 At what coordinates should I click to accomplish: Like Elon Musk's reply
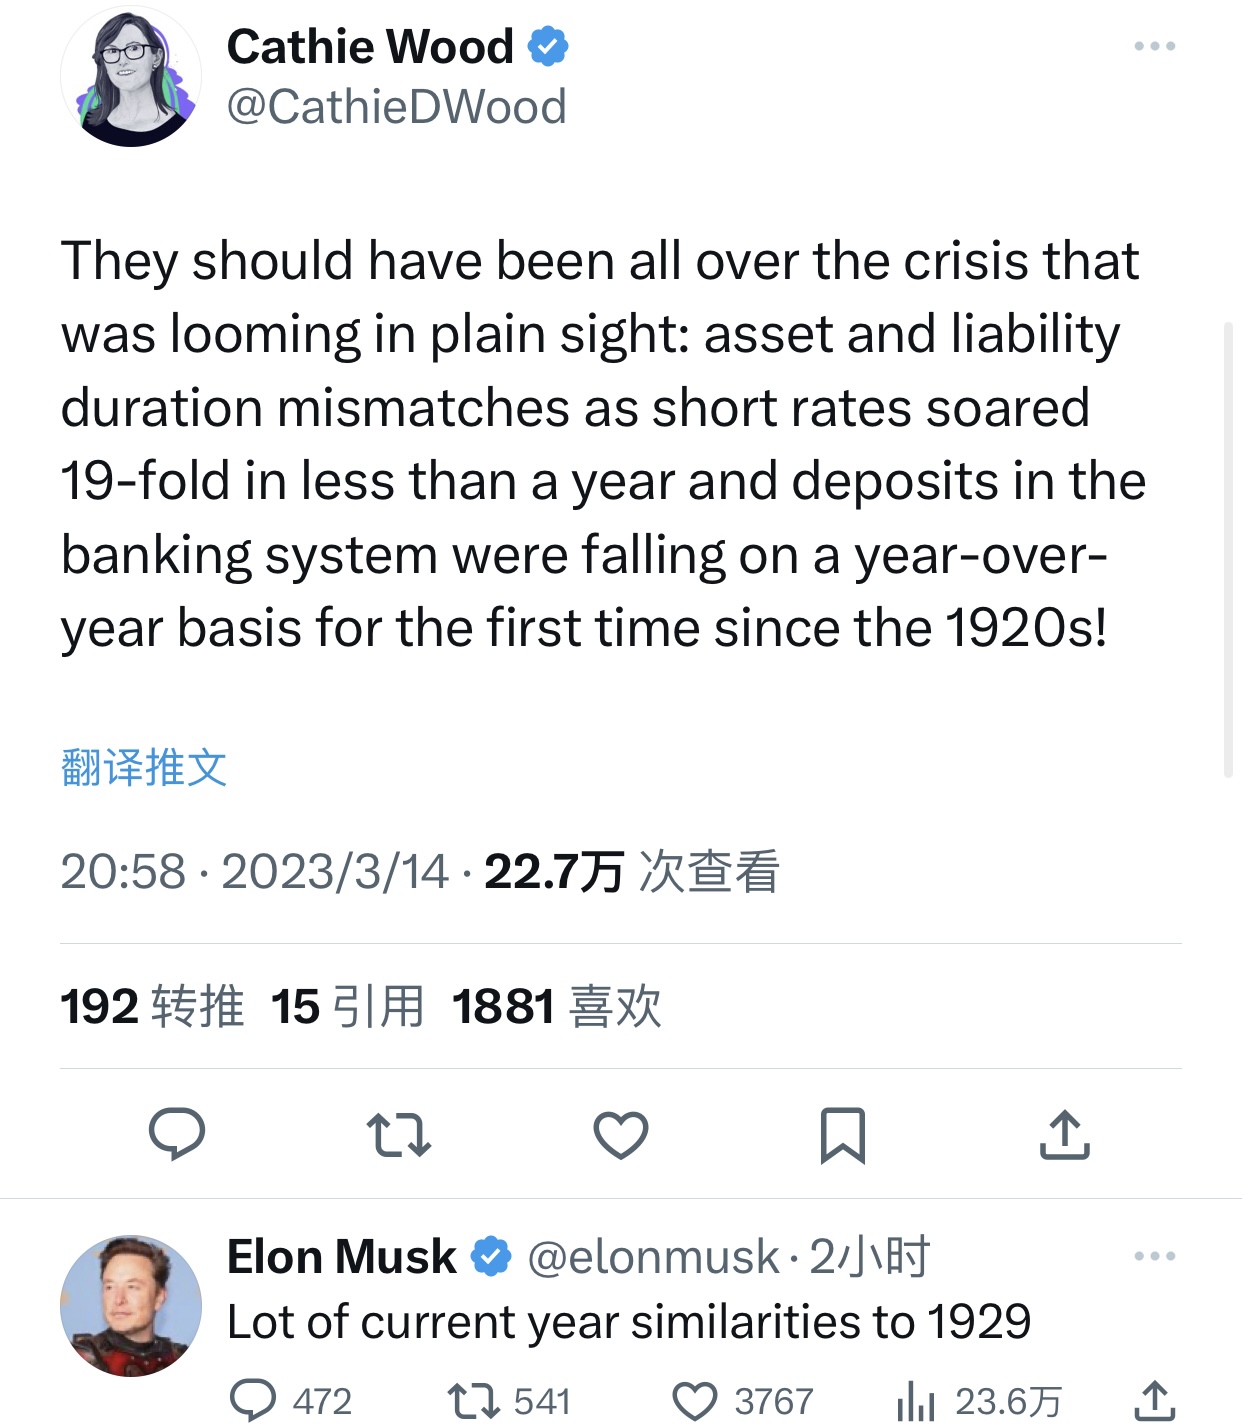(695, 1400)
